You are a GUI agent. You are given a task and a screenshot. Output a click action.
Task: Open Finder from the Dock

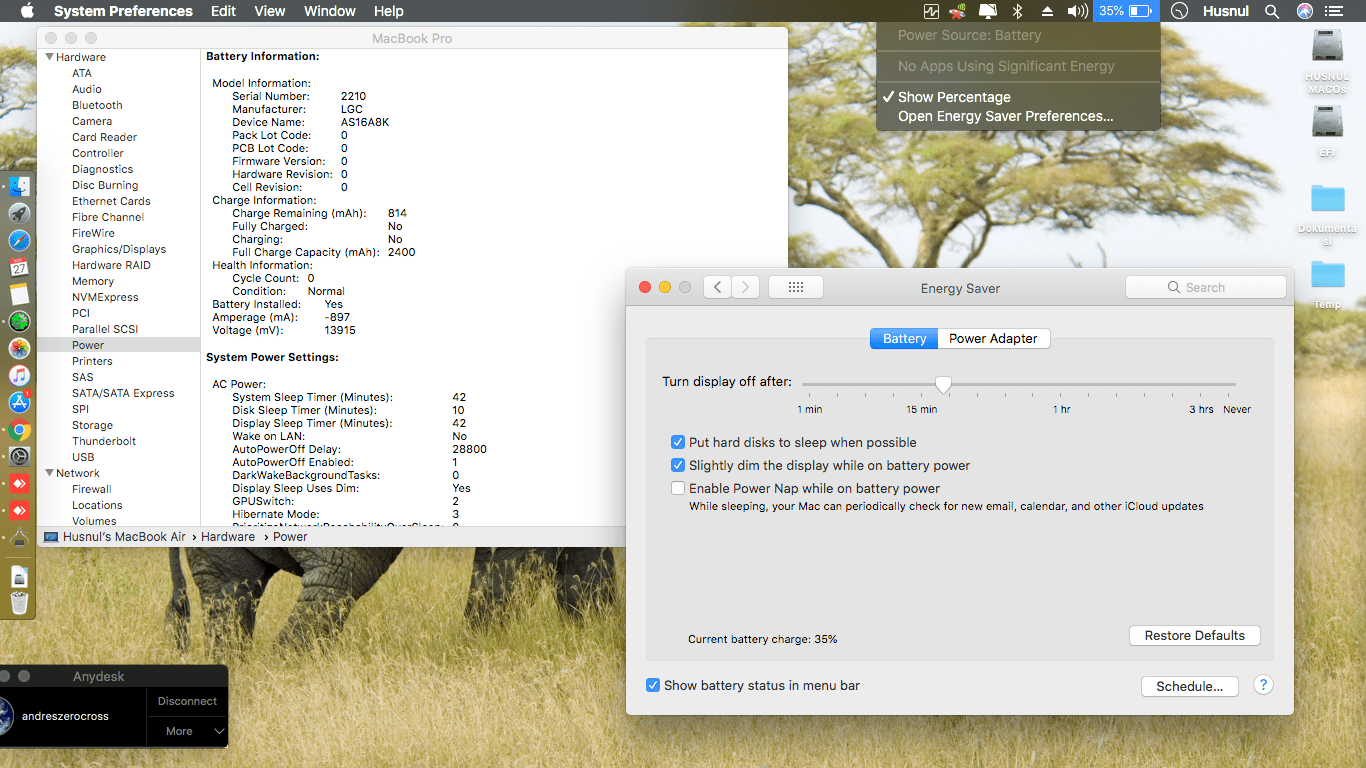pyautogui.click(x=19, y=186)
